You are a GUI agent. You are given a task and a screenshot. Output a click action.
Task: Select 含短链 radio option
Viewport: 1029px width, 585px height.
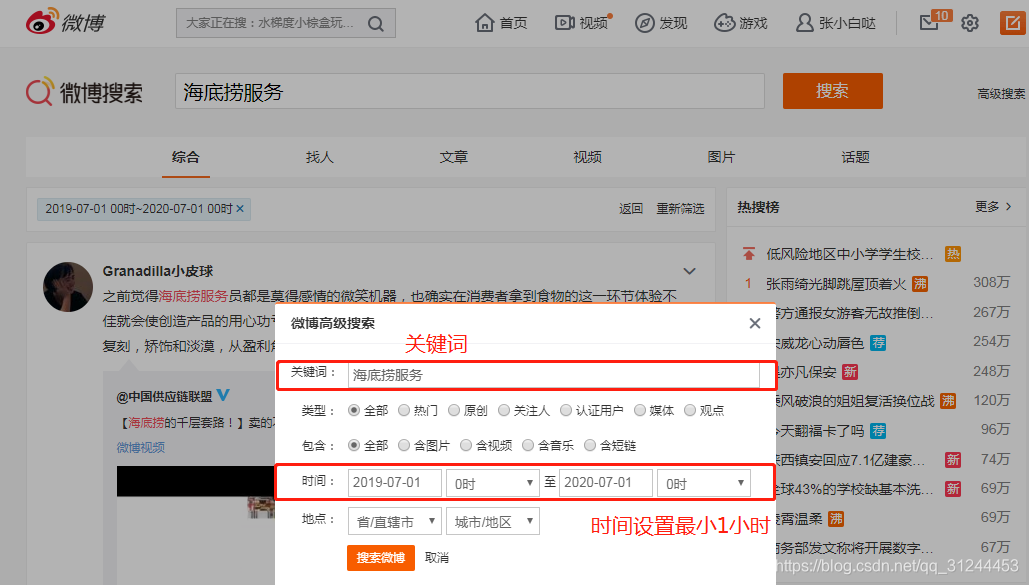pos(590,445)
